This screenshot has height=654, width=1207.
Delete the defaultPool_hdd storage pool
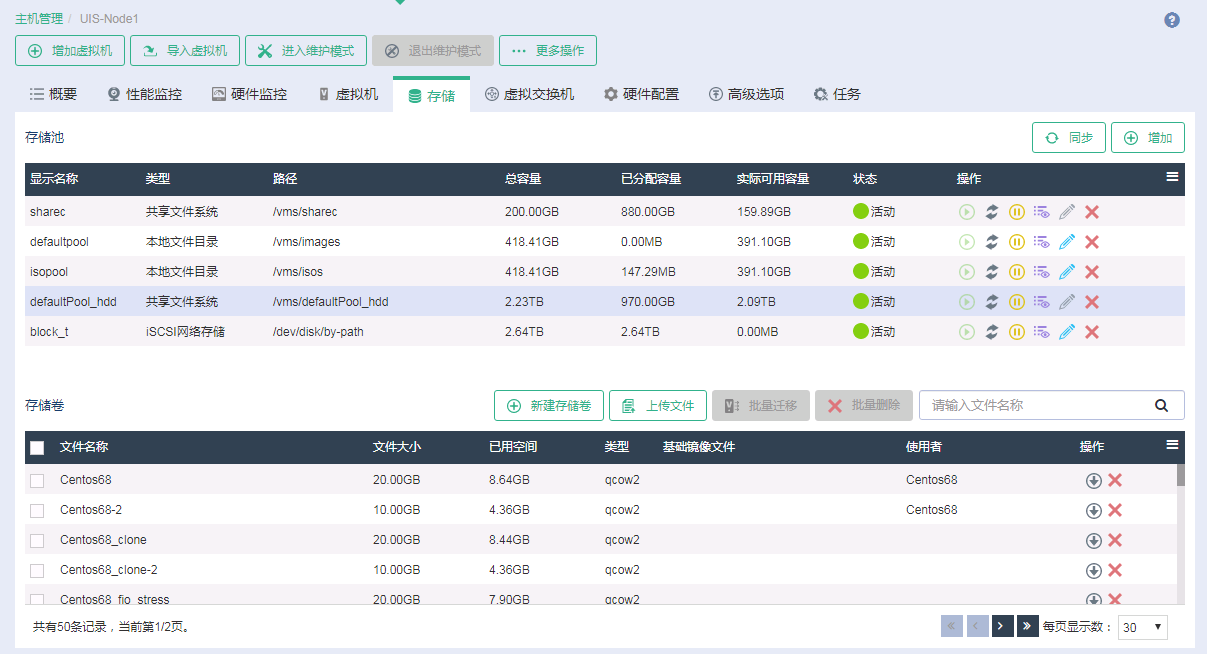1092,302
